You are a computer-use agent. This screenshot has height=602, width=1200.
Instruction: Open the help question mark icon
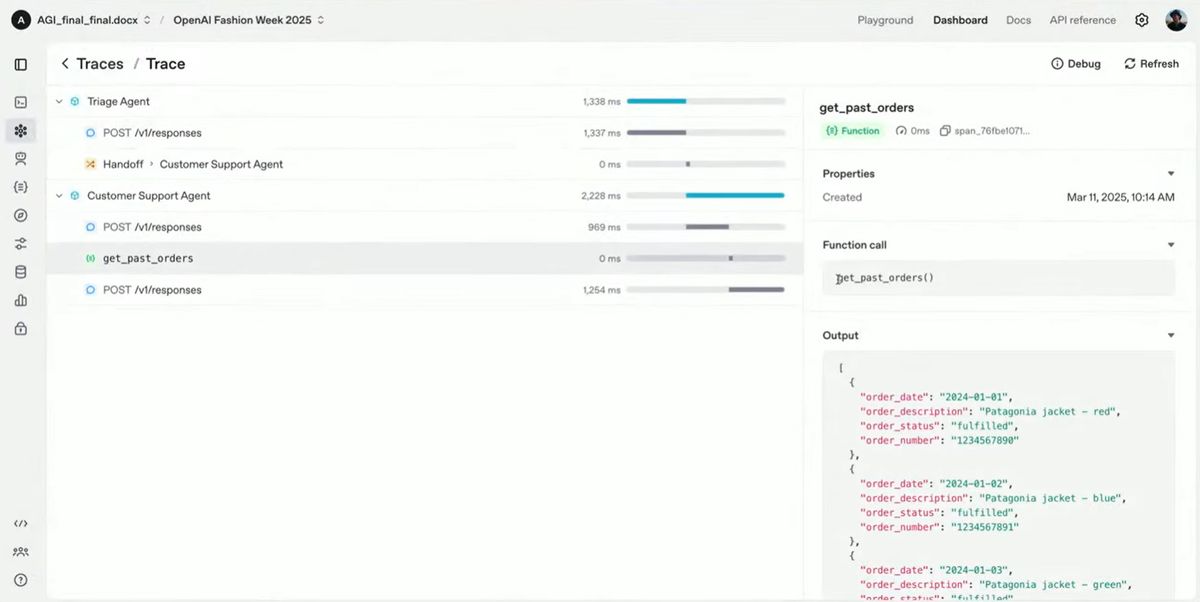[21, 579]
